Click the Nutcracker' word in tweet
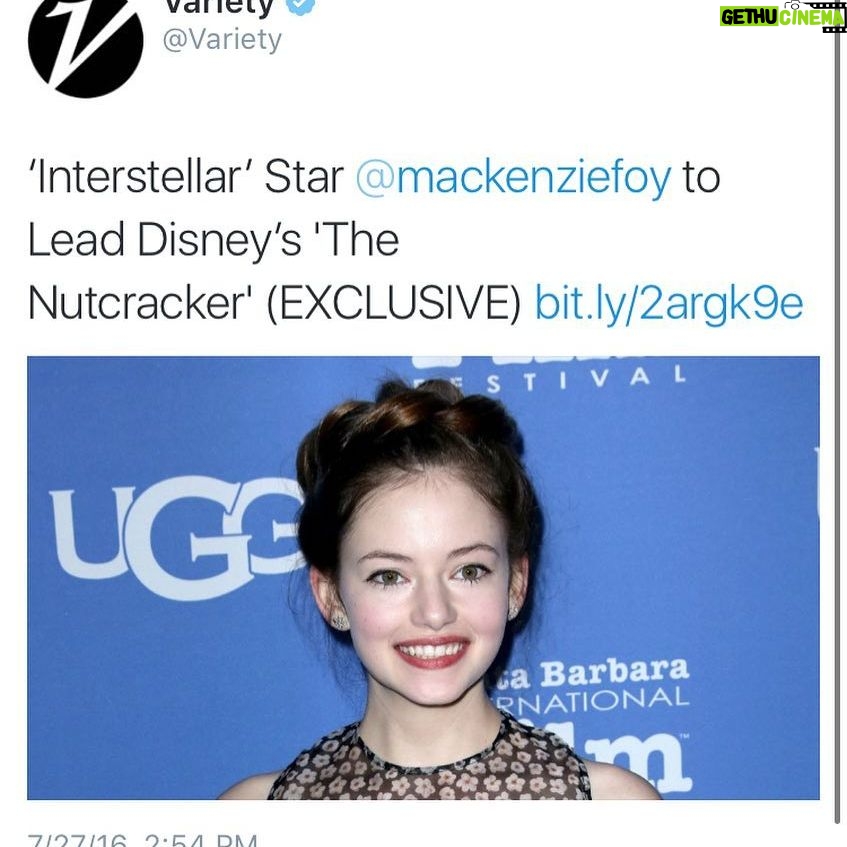Viewport: 847px width, 847px height. pyautogui.click(x=137, y=304)
